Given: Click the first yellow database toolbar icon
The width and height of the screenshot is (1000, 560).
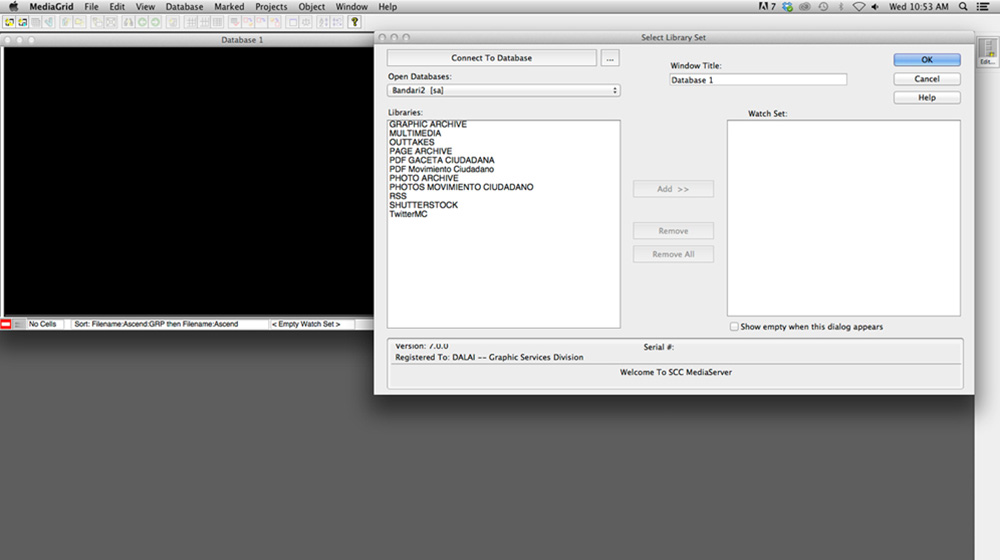Looking at the screenshot, I should pos(8,21).
